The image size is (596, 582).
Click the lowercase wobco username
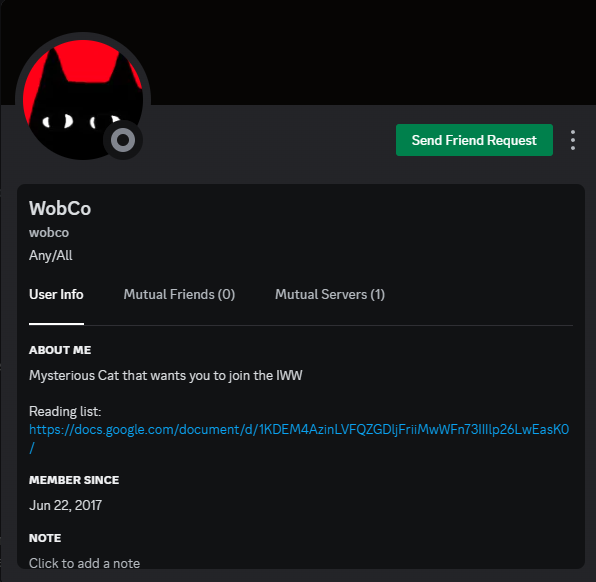coord(49,232)
